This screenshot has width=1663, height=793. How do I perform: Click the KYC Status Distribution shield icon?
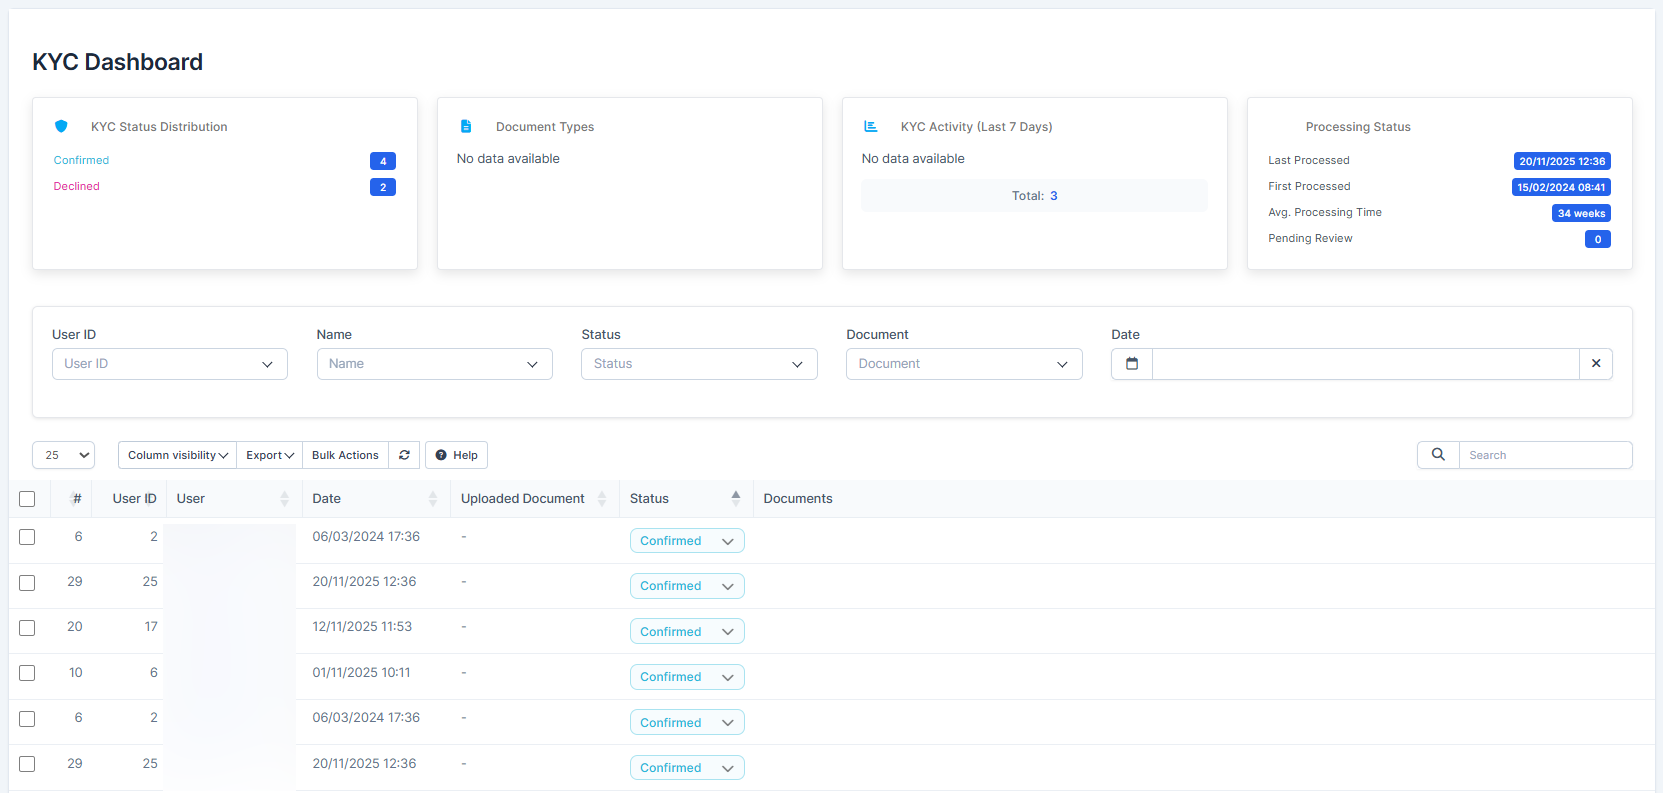[61, 127]
